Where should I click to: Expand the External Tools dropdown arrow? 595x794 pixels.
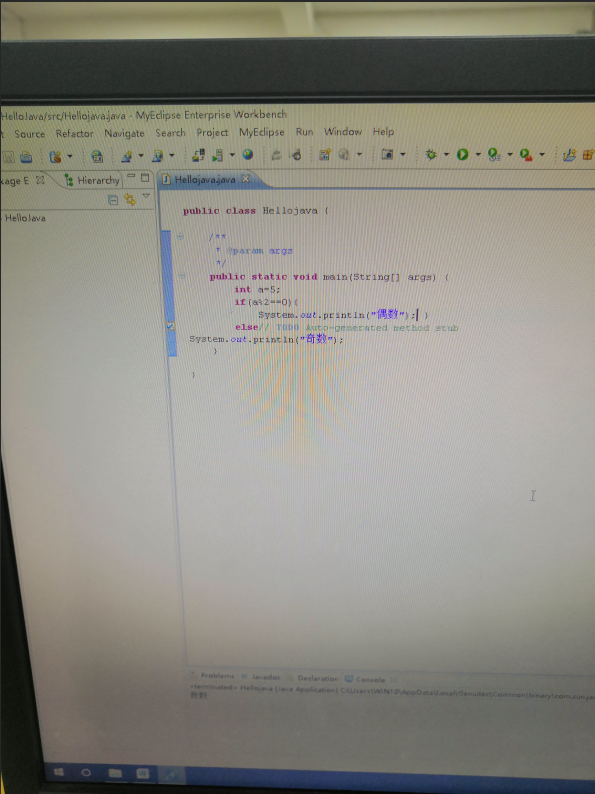(x=542, y=154)
